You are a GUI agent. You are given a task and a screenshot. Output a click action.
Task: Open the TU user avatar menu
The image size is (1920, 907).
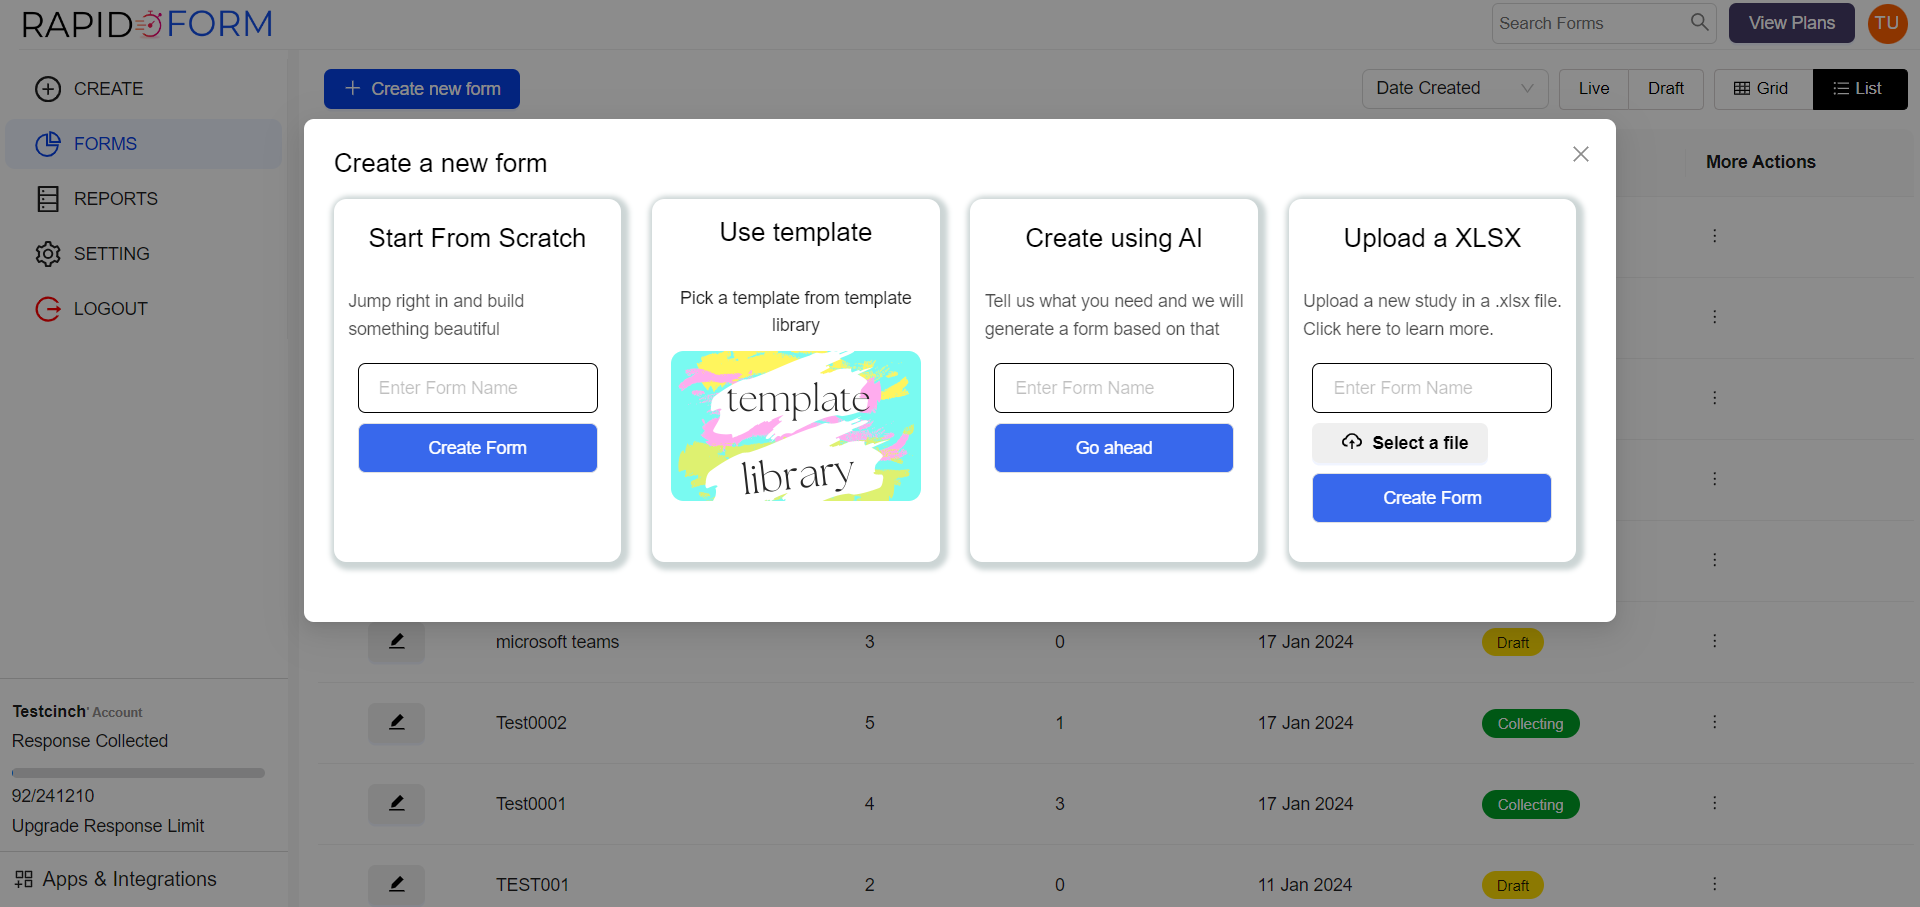[1887, 23]
